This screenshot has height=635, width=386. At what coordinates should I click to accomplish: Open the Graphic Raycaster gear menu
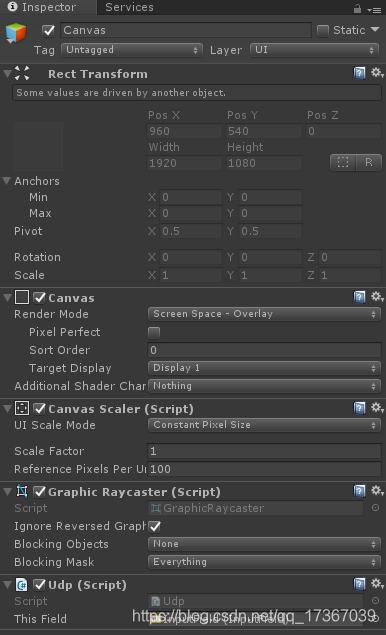pyautogui.click(x=377, y=491)
